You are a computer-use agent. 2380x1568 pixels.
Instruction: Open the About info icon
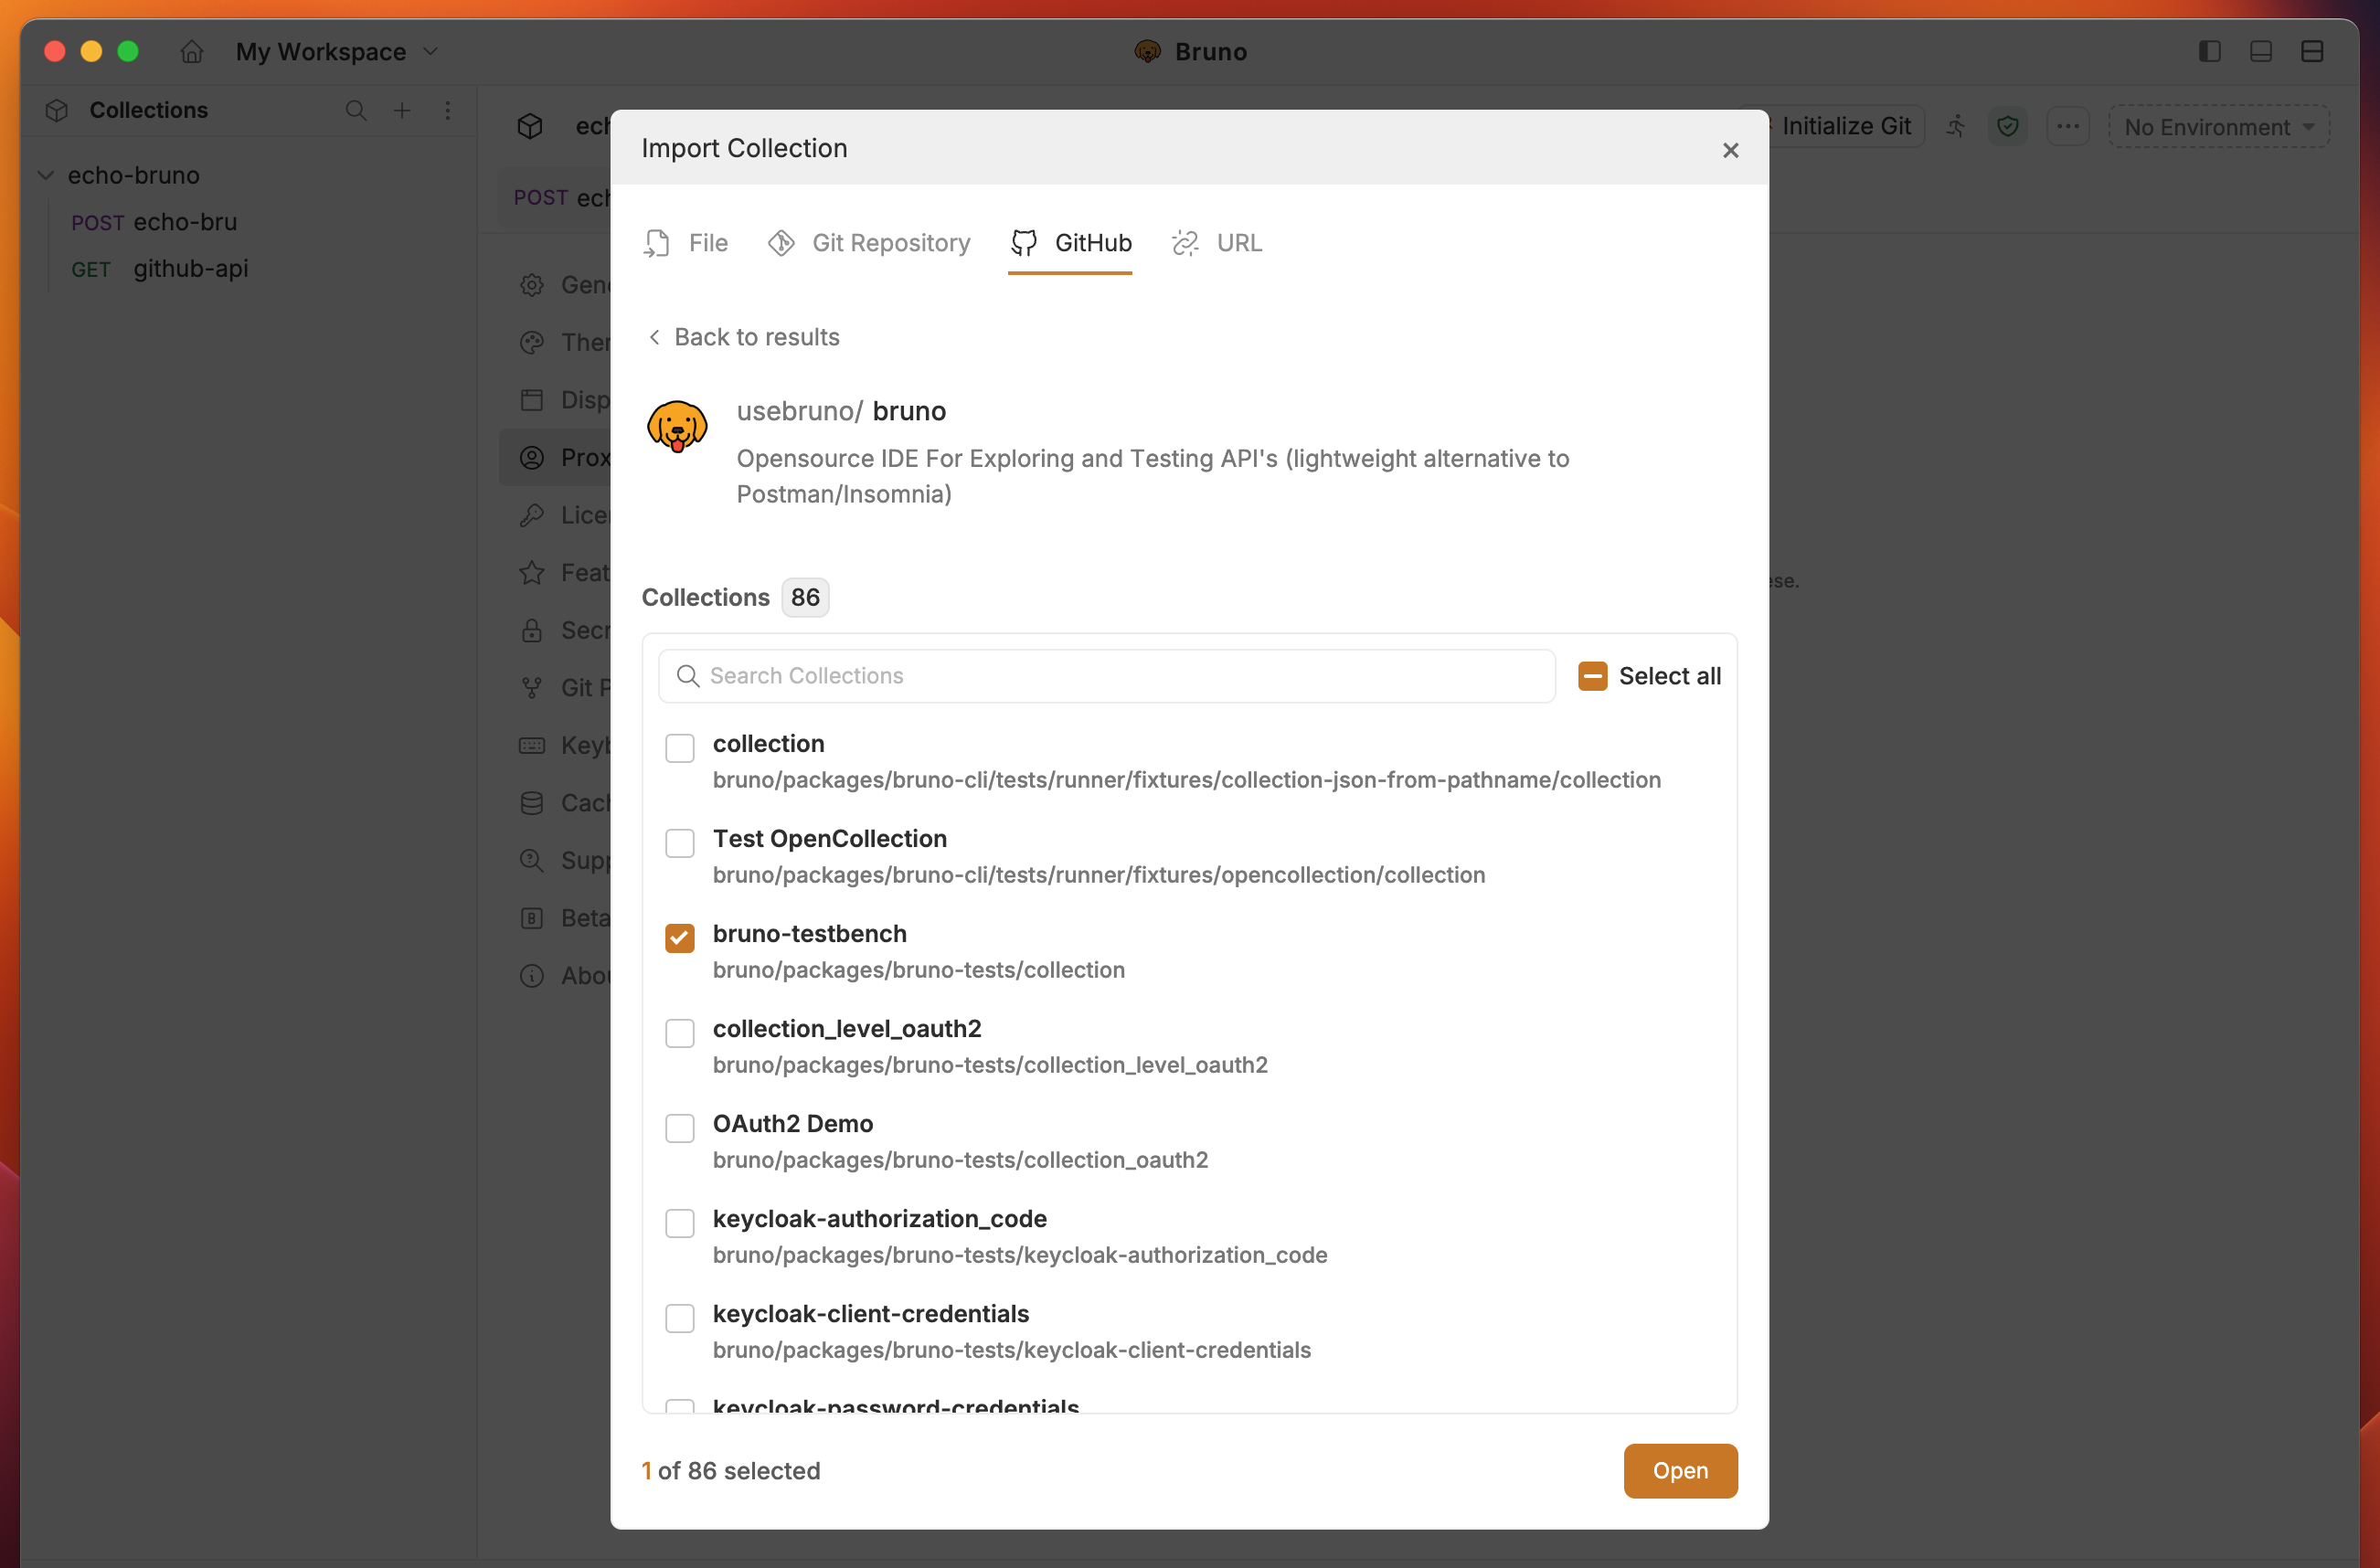[532, 976]
